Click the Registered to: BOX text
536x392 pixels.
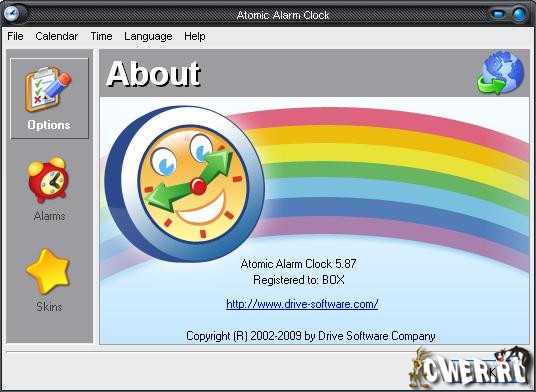(299, 280)
